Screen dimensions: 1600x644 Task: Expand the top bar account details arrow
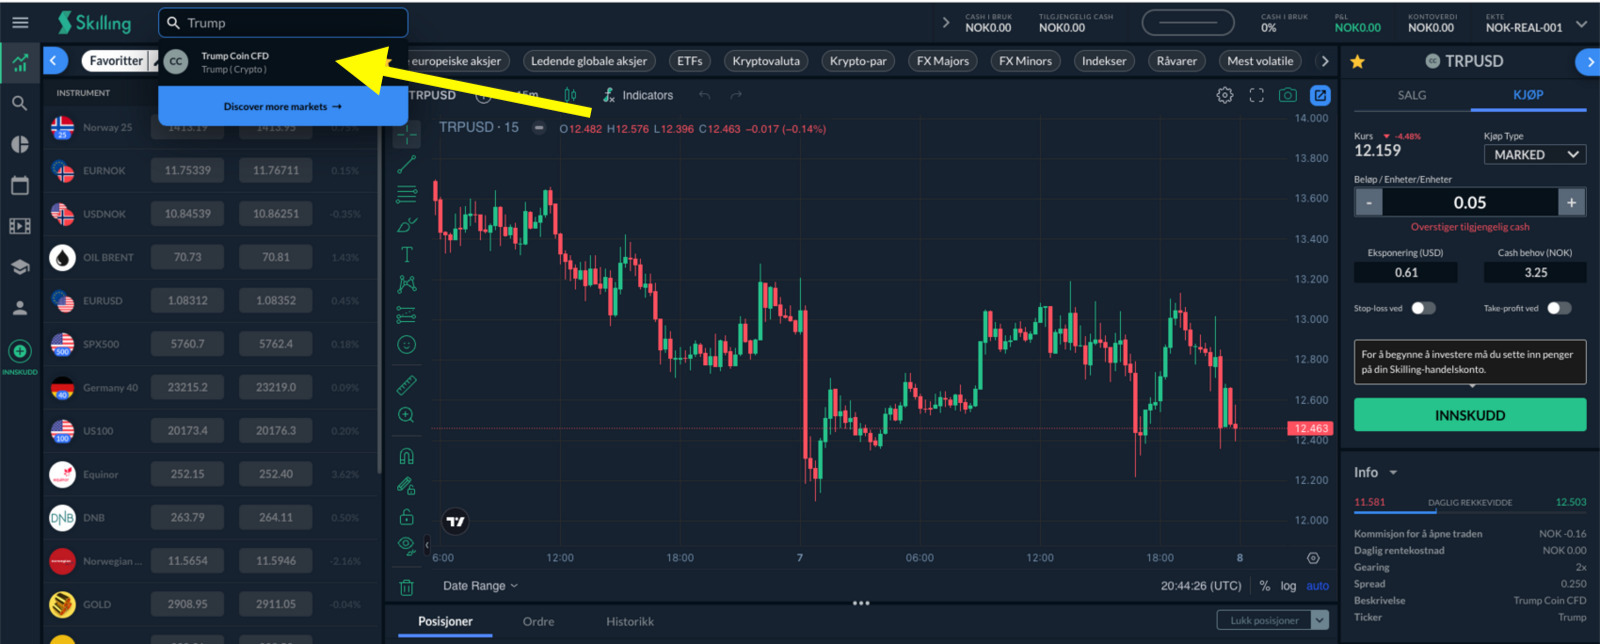[946, 22]
